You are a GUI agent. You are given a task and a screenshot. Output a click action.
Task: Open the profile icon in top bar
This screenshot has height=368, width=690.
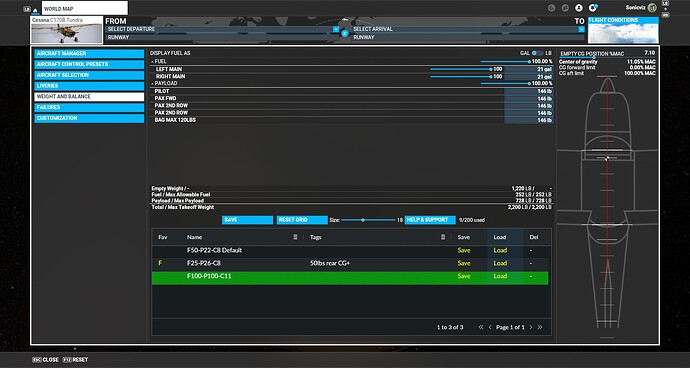[579, 8]
